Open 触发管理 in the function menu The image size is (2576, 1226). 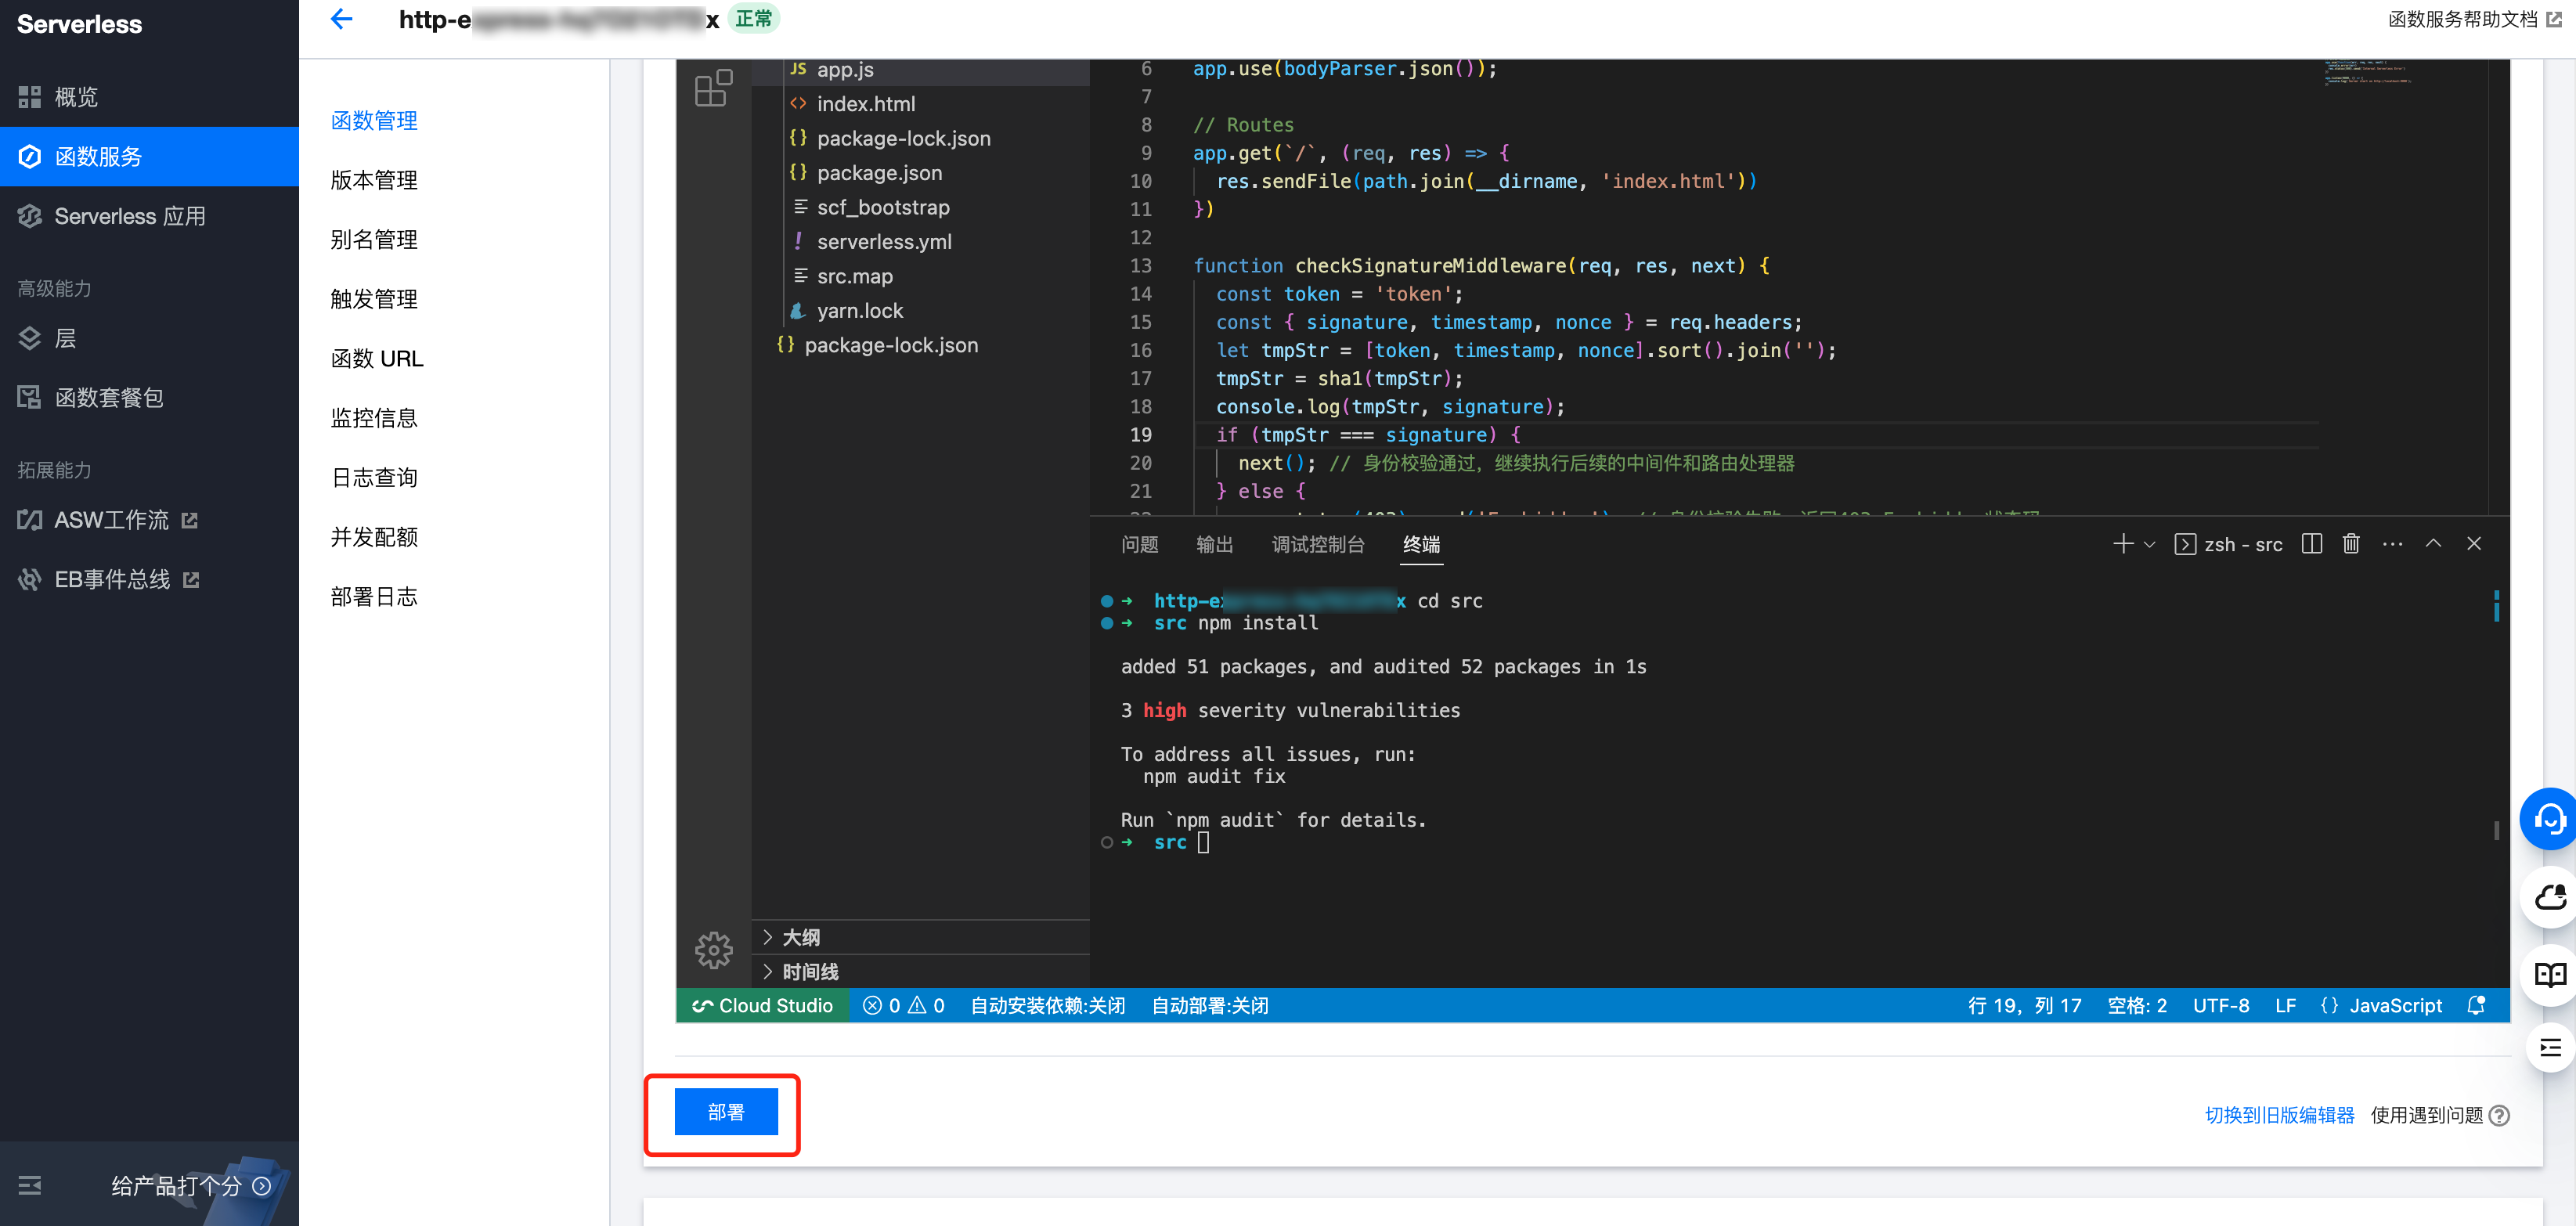(374, 299)
